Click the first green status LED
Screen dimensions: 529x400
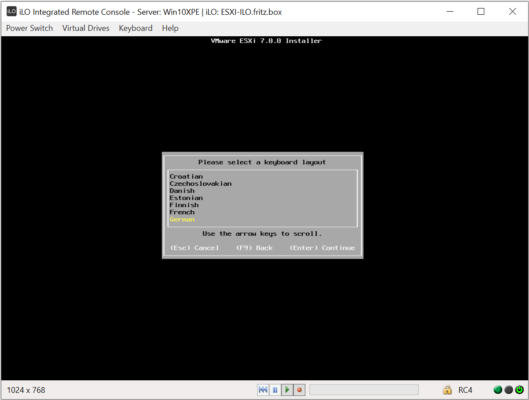(498, 390)
